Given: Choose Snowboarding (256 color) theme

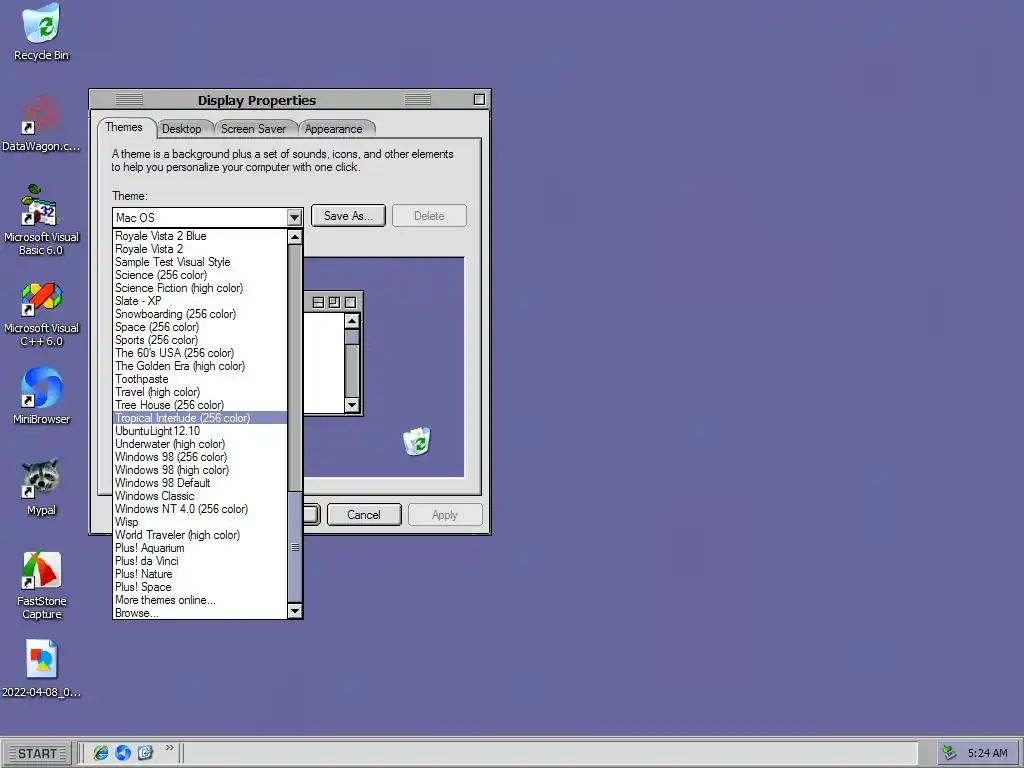Looking at the screenshot, I should [200, 314].
